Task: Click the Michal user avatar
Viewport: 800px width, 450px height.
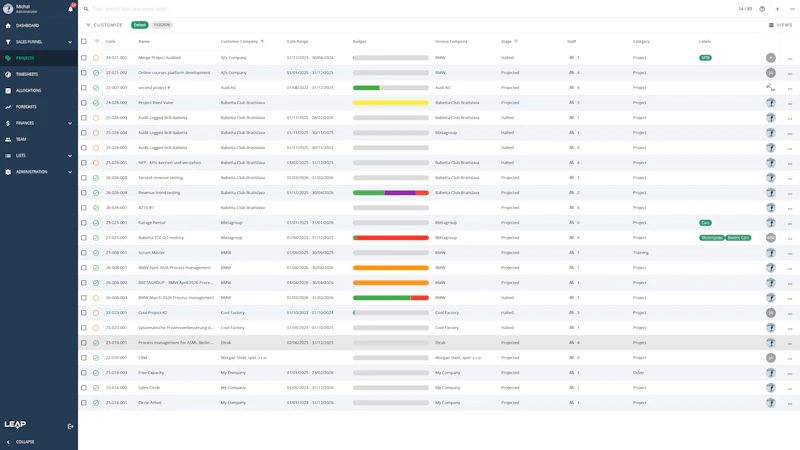Action: pyautogui.click(x=8, y=9)
